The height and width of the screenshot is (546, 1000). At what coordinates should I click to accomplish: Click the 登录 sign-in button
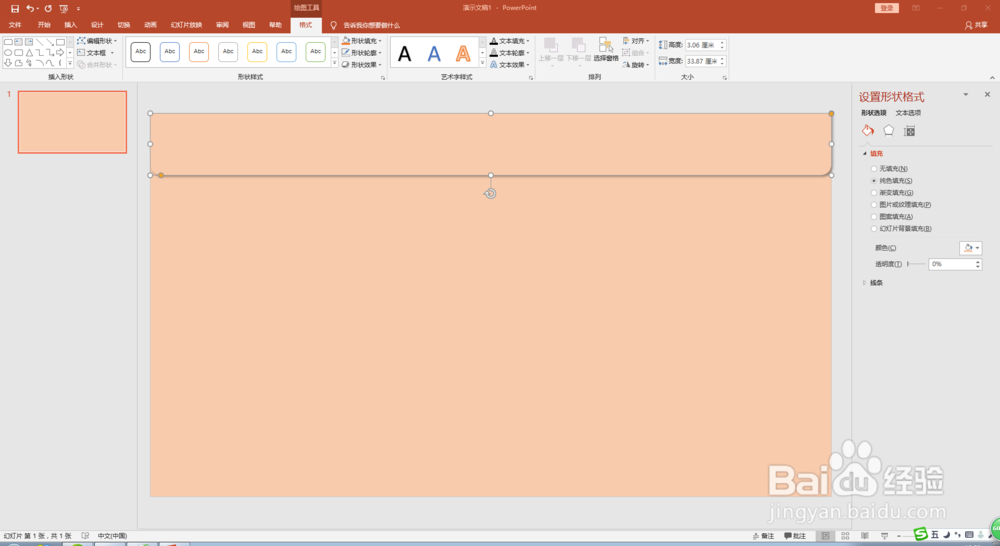click(886, 8)
